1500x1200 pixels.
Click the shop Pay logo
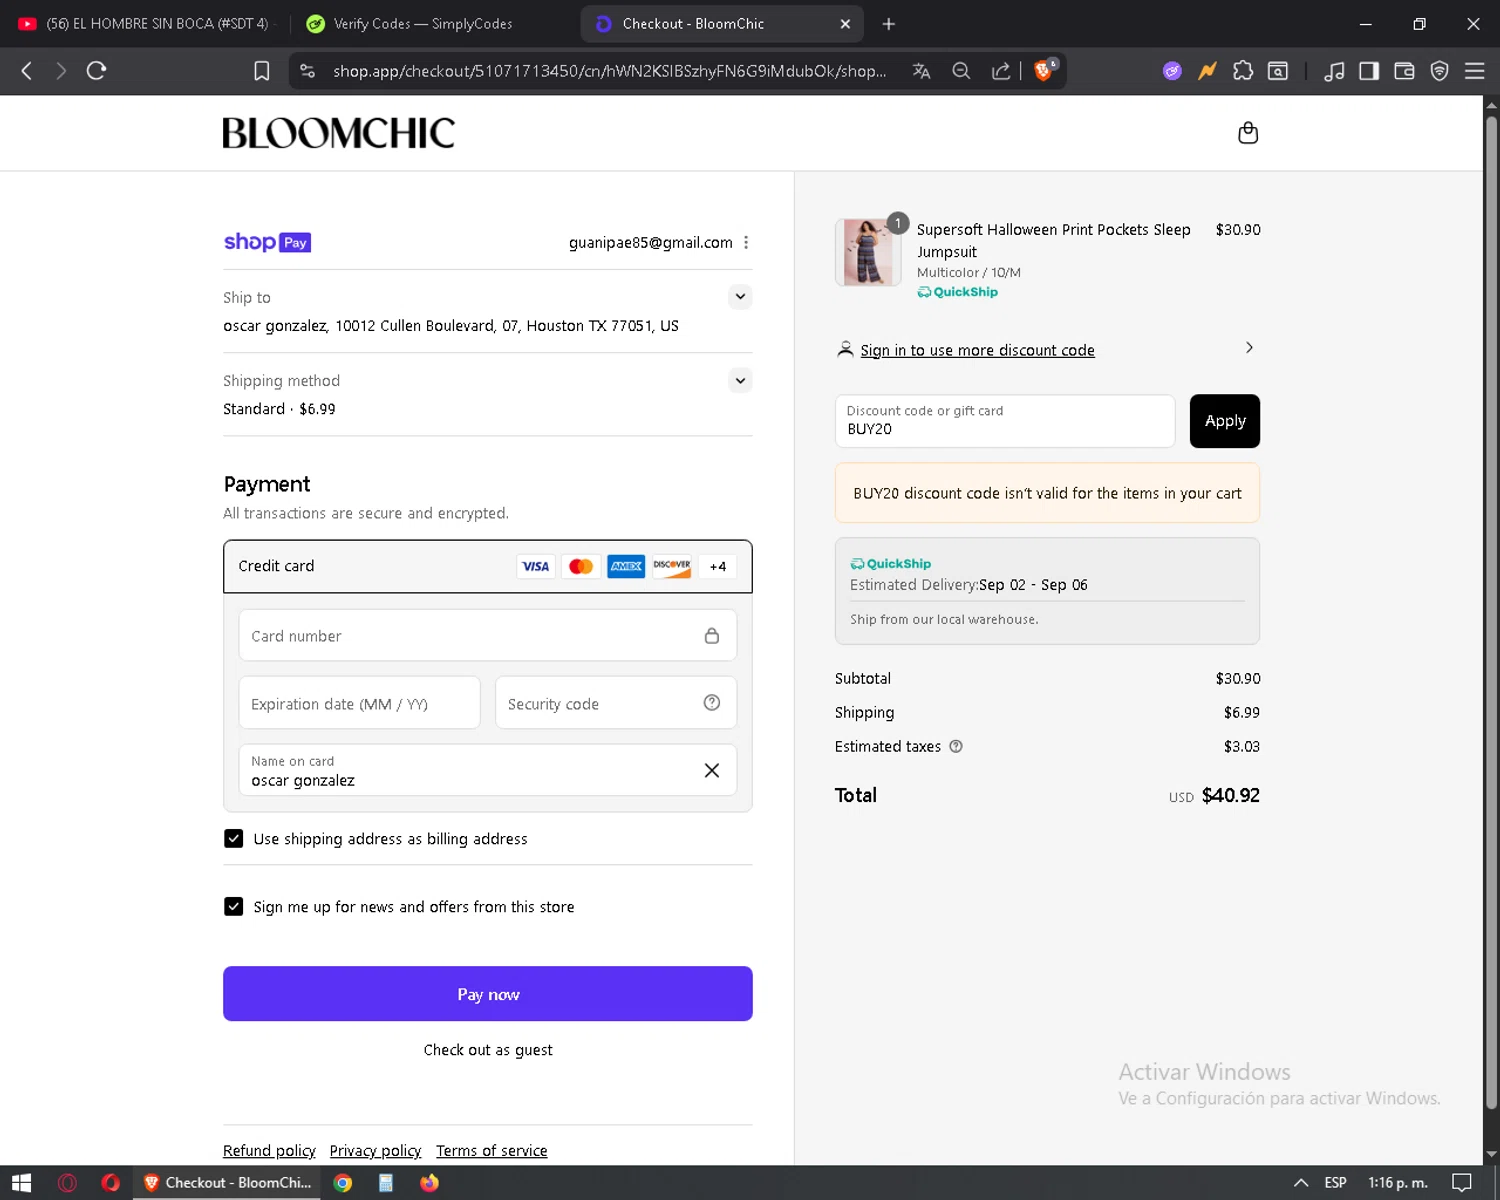click(x=267, y=242)
